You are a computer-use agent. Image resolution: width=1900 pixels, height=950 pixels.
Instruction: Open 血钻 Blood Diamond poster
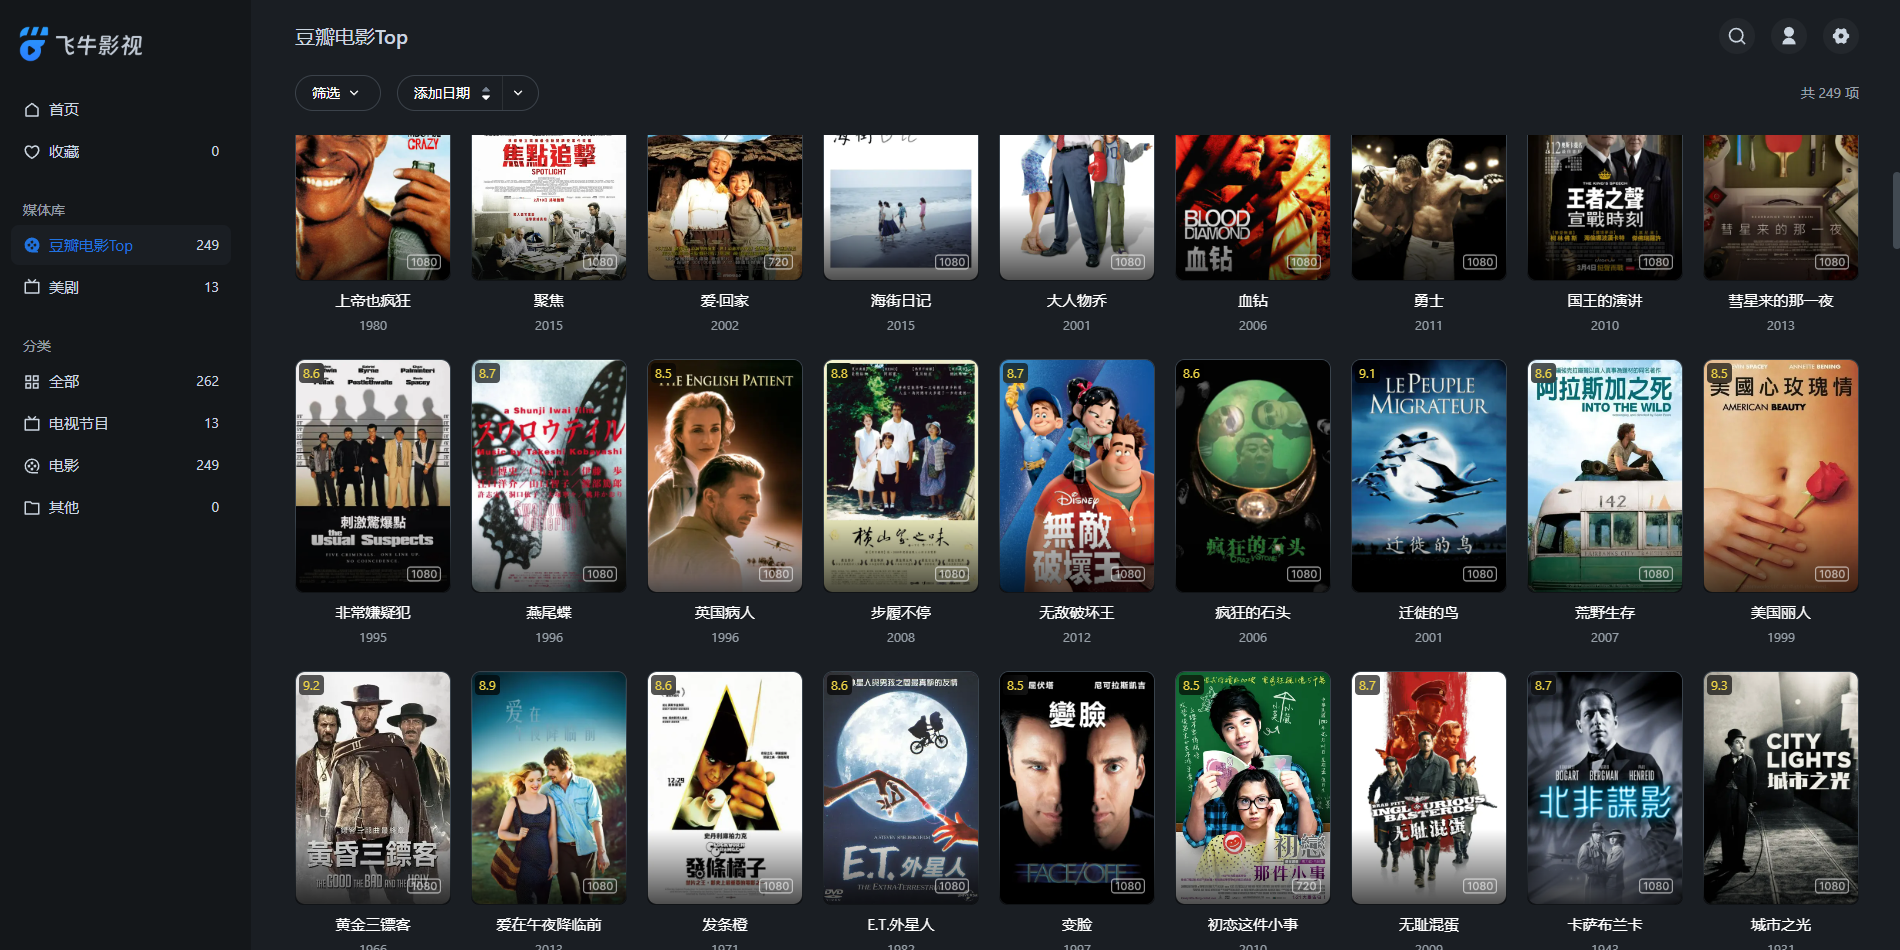pyautogui.click(x=1253, y=207)
